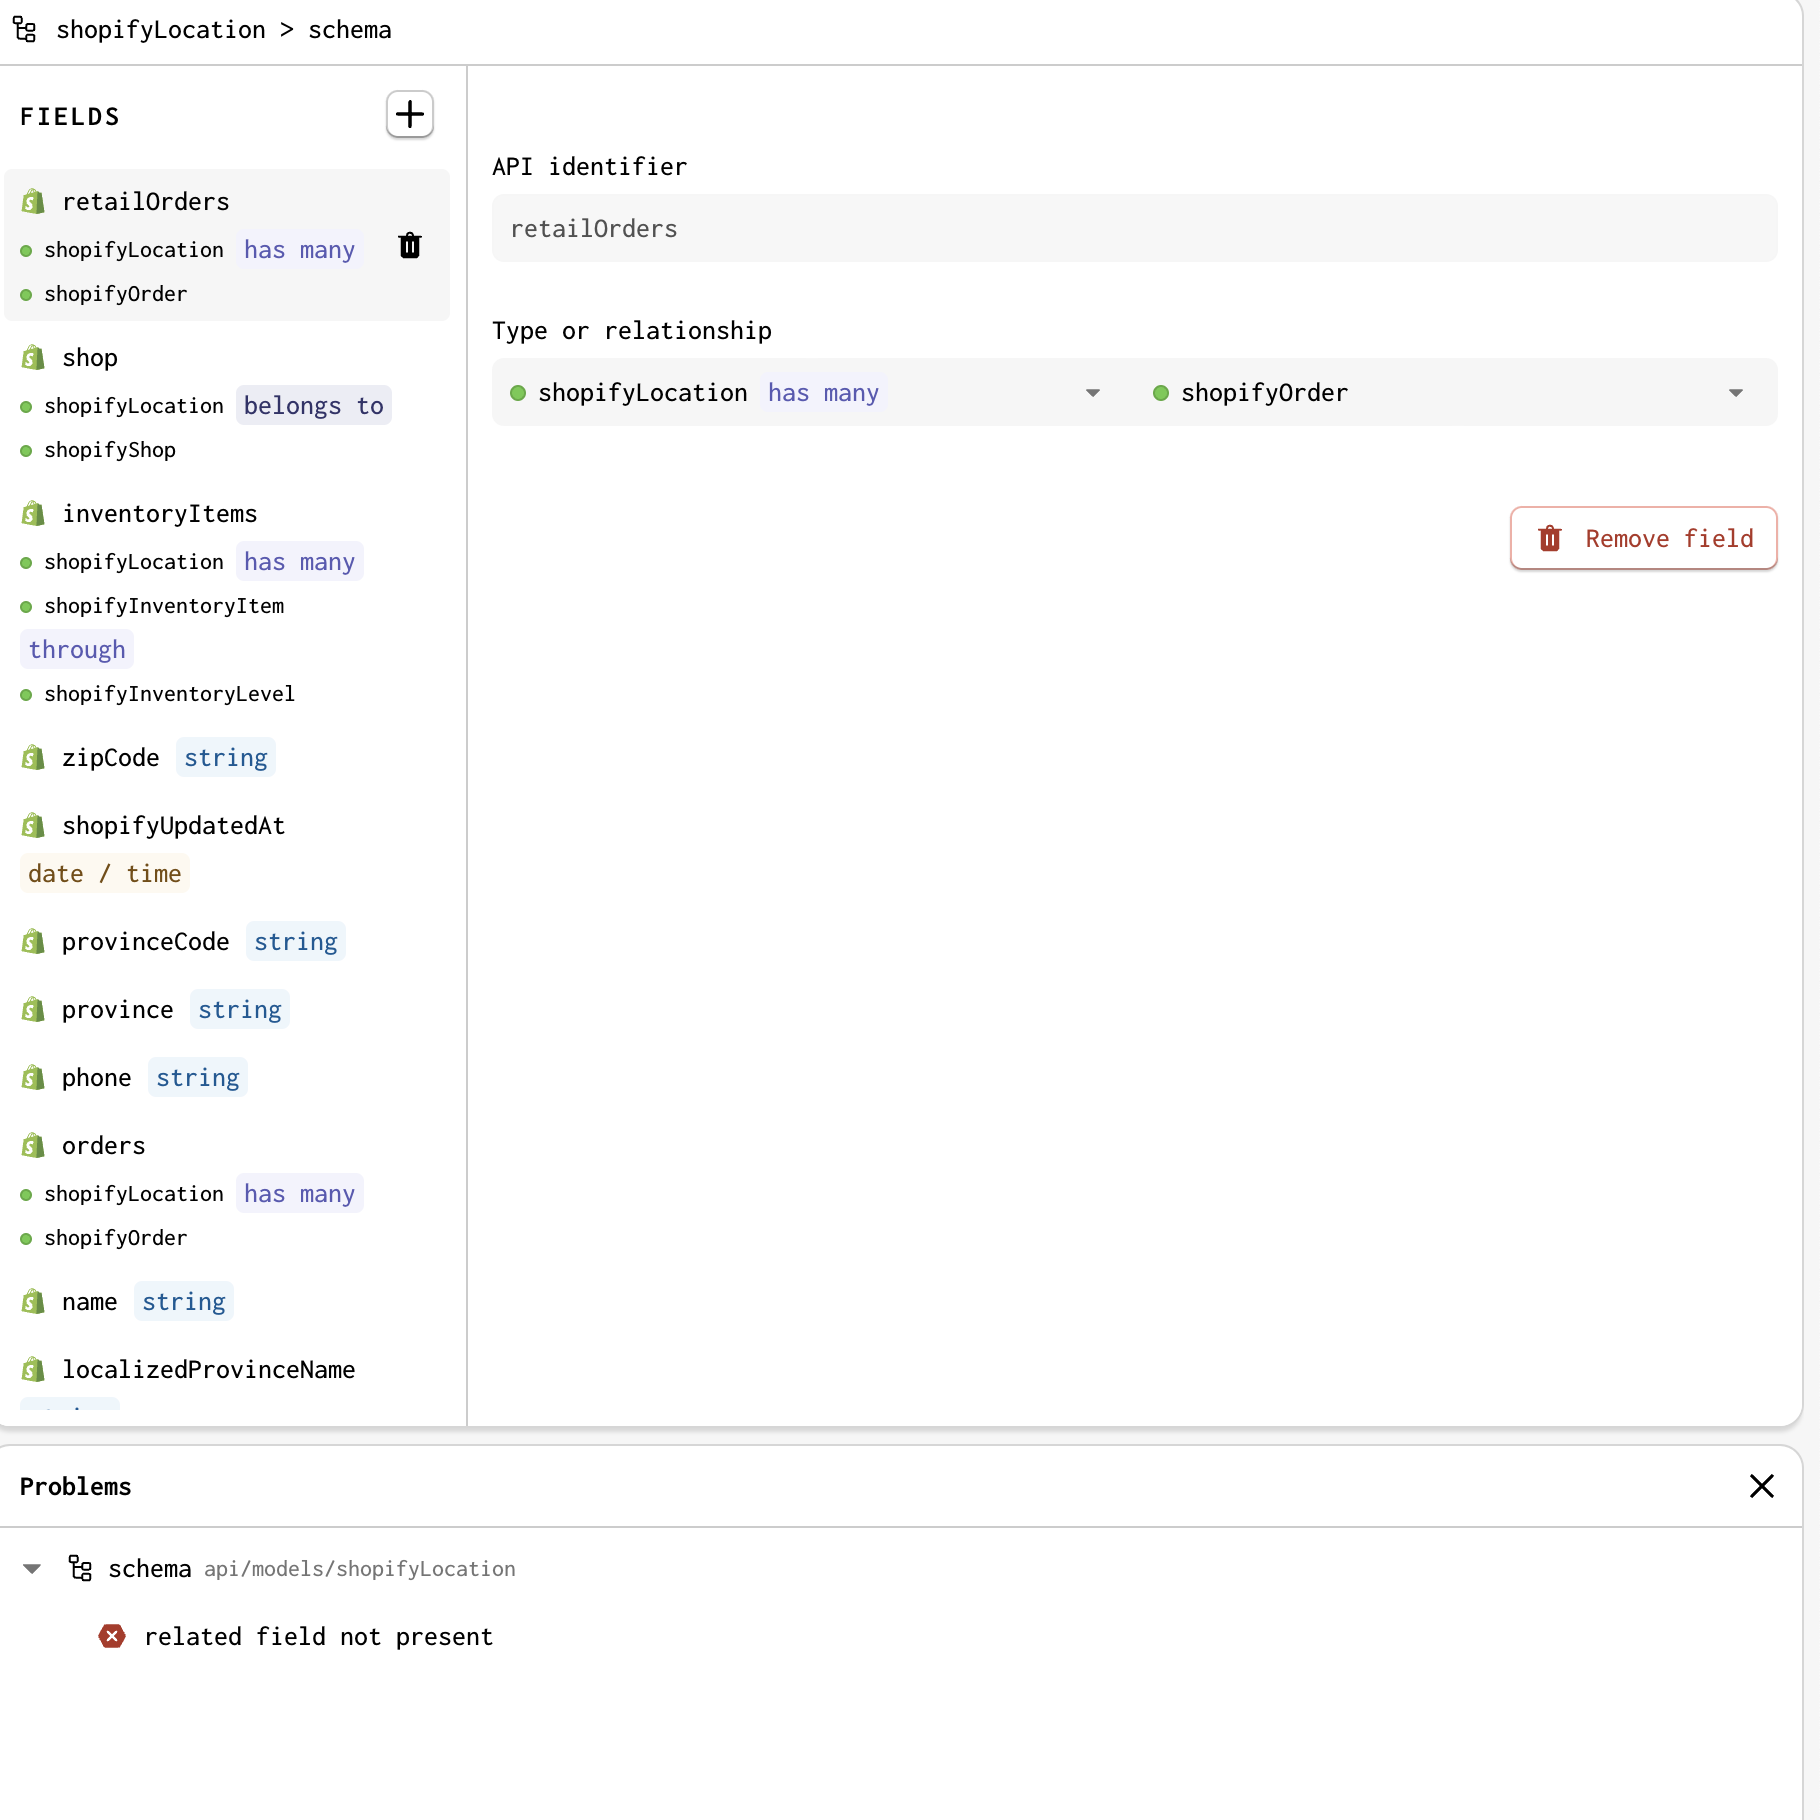Image resolution: width=1820 pixels, height=1820 pixels.
Task: Open the shopifyOrder related model dropdown
Action: click(1735, 392)
